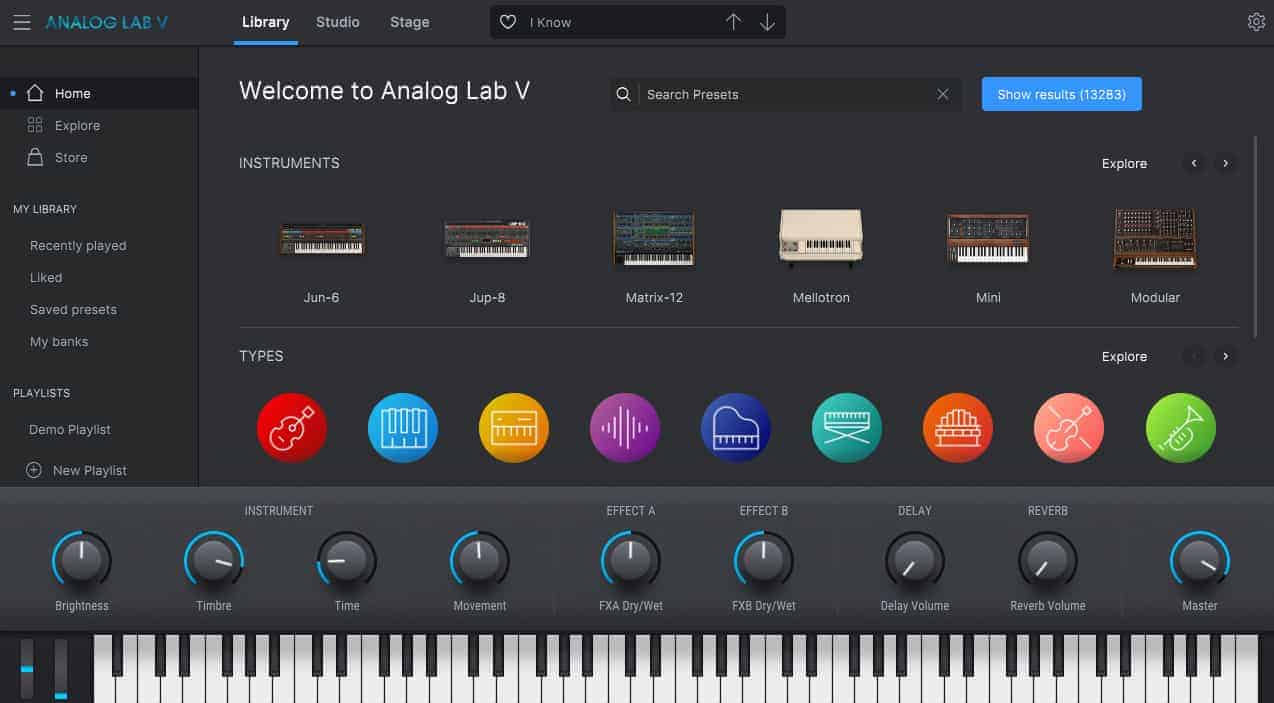Select the pink Strings type icon
Image resolution: width=1274 pixels, height=703 pixels.
[x=1068, y=427]
